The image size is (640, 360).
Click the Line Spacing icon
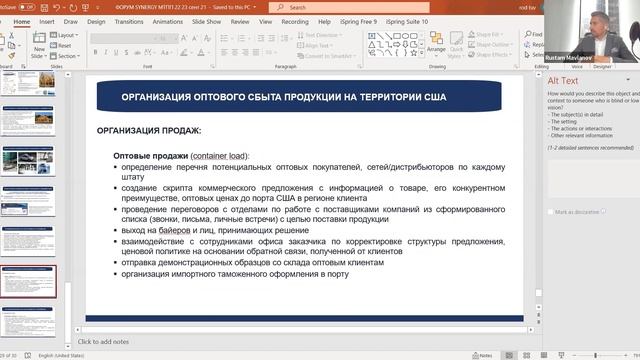[x=284, y=38]
